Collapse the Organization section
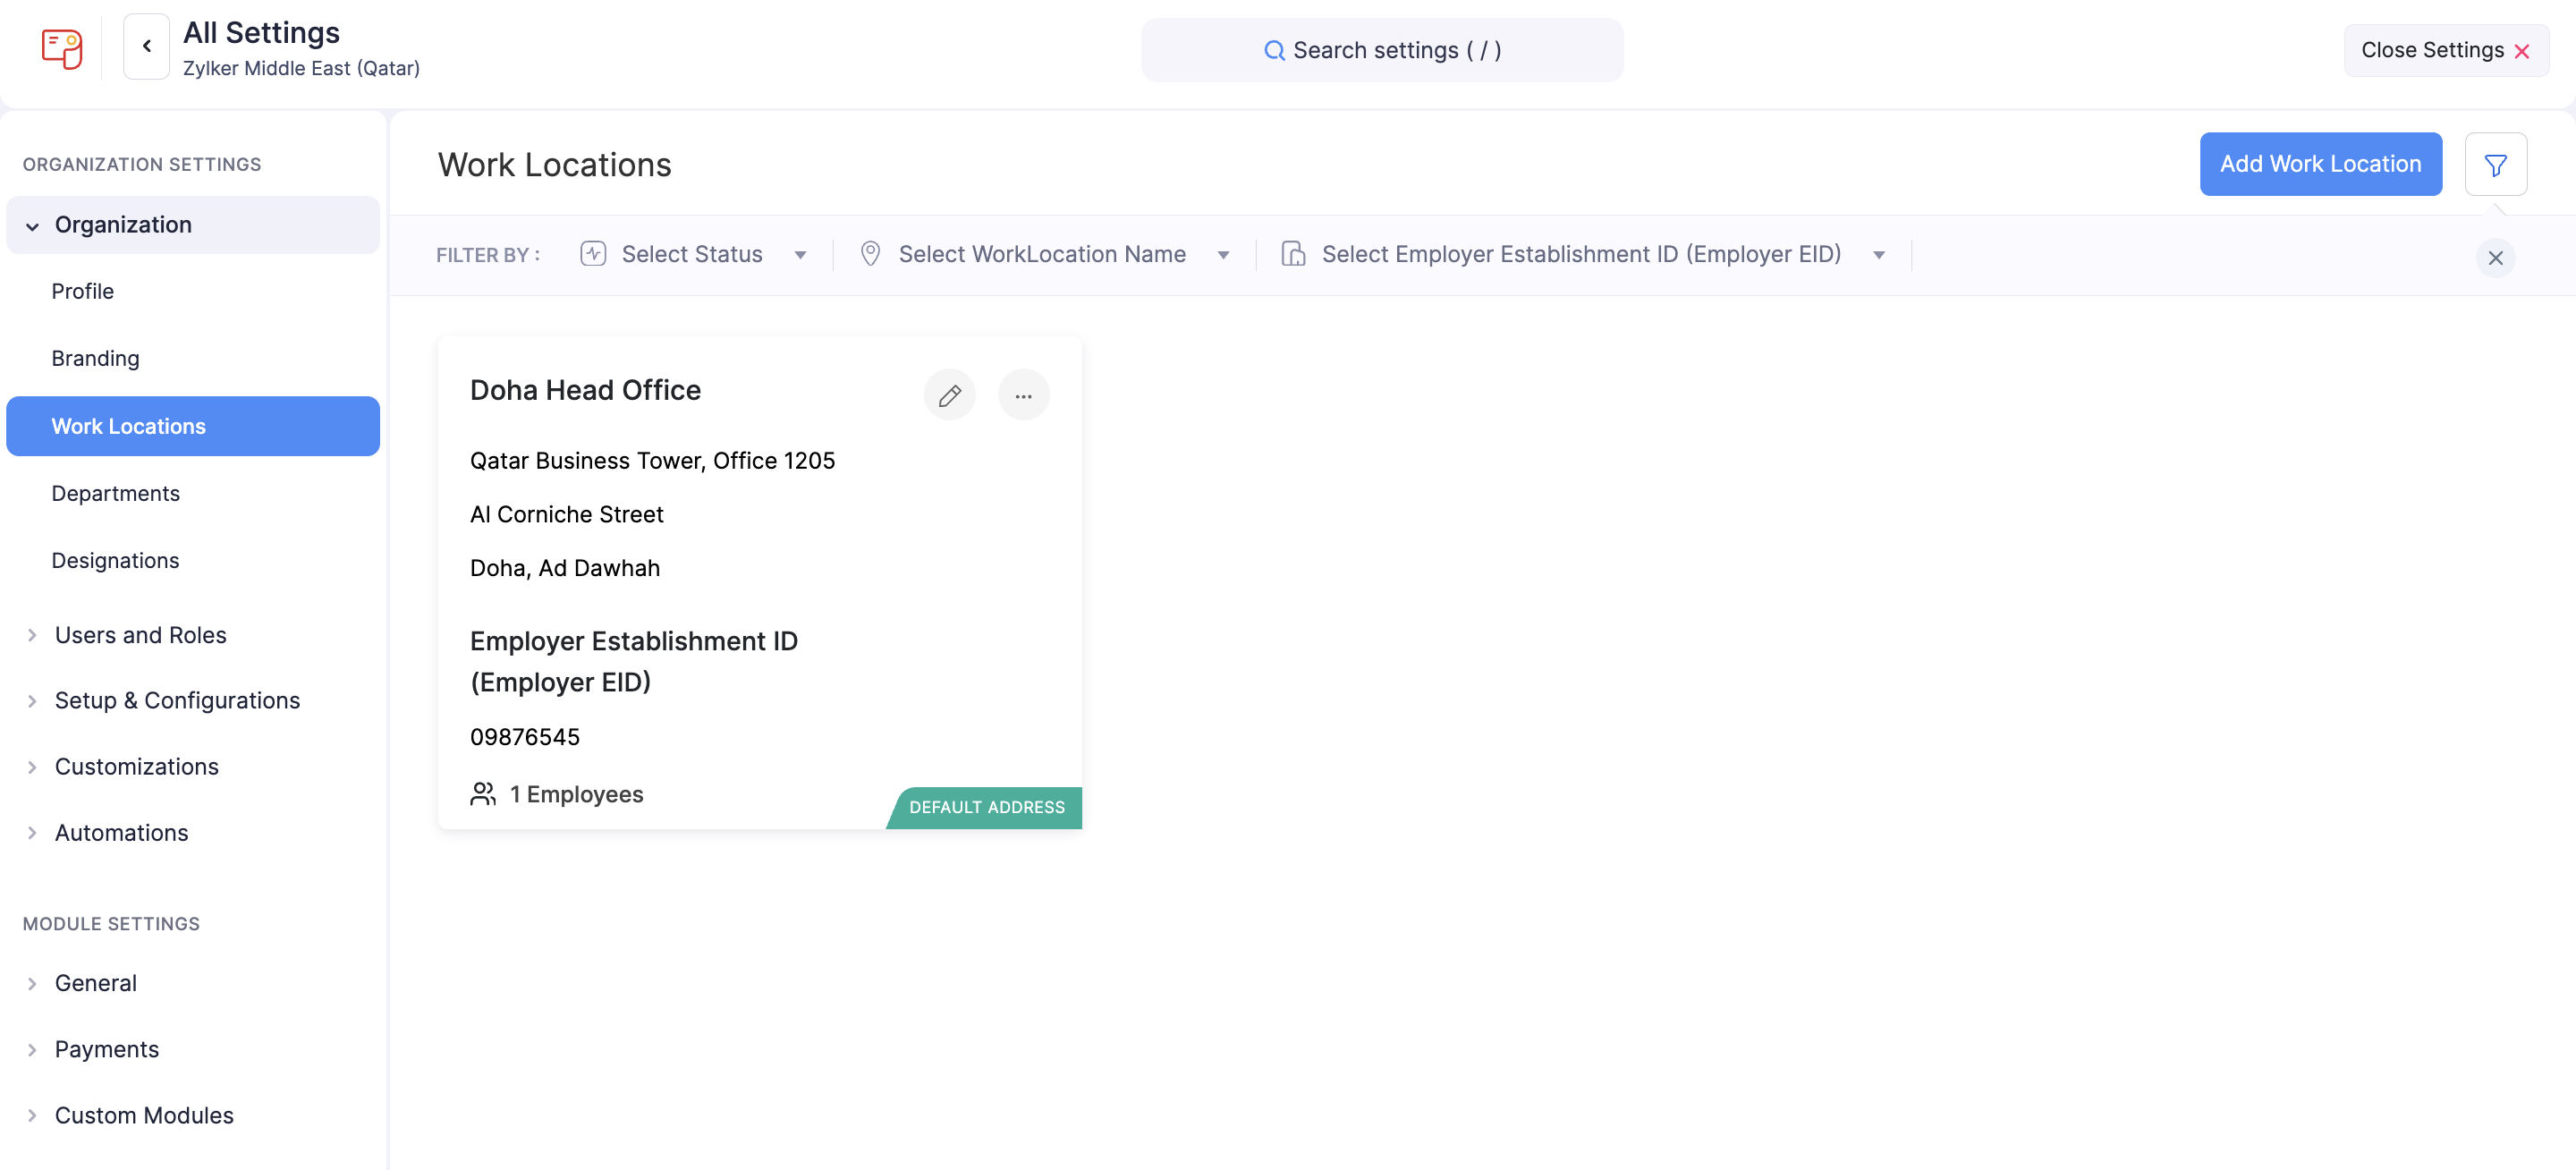The width and height of the screenshot is (2576, 1170). coord(123,225)
